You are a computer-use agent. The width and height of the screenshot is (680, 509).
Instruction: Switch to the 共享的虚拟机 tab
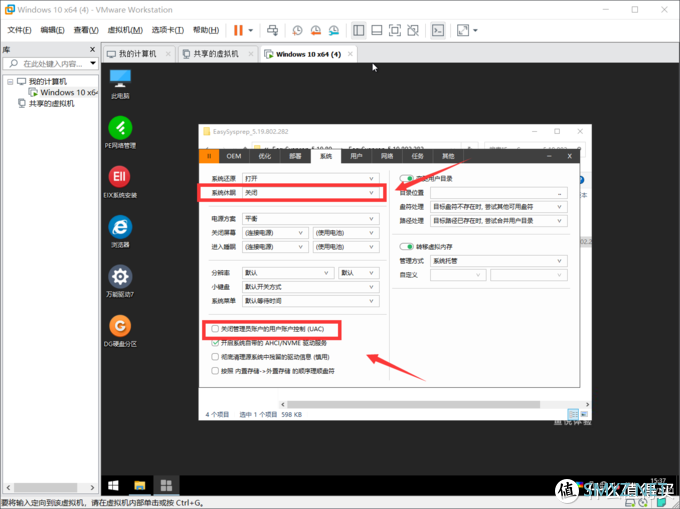pyautogui.click(x=216, y=54)
